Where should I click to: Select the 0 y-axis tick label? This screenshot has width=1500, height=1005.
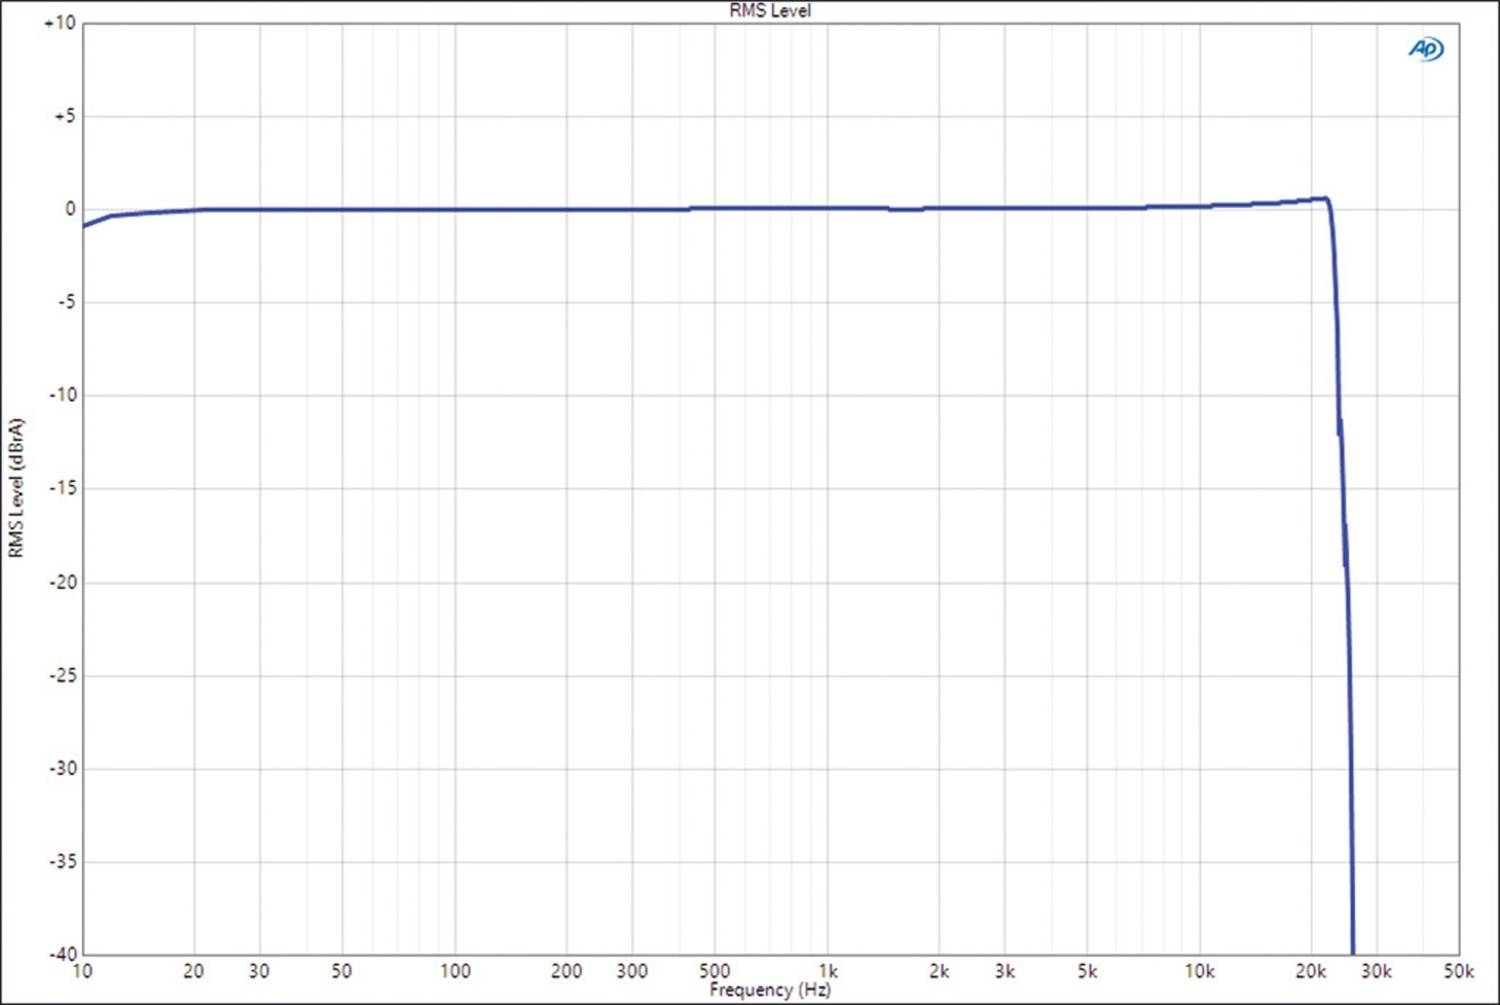tap(70, 209)
